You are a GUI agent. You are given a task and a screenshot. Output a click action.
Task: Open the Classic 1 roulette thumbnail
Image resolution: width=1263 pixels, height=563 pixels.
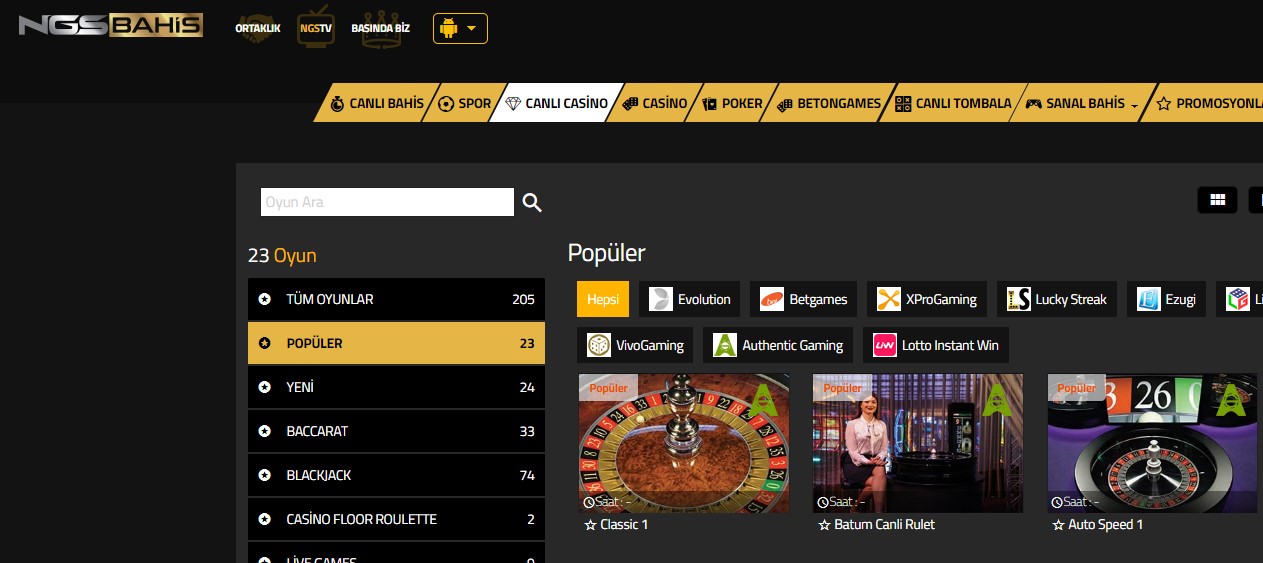[684, 443]
